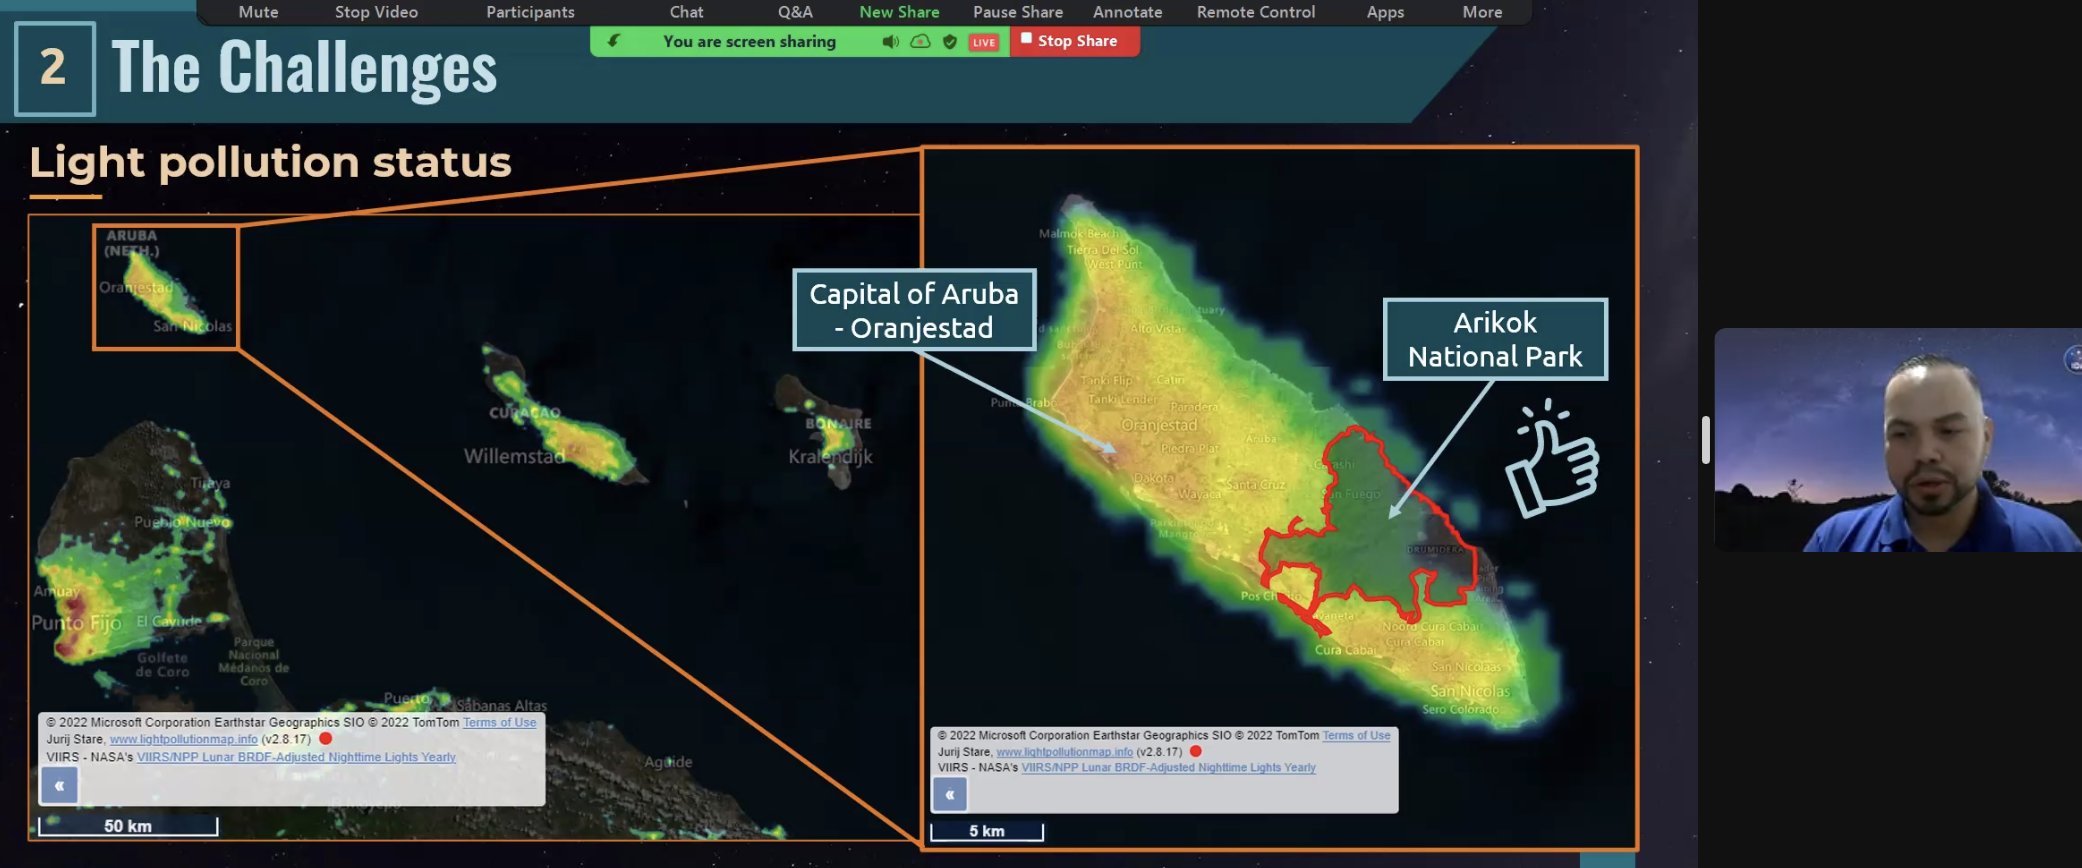The image size is (2082, 868).
Task: Open Terms of Use link on right map
Action: pos(1356,735)
